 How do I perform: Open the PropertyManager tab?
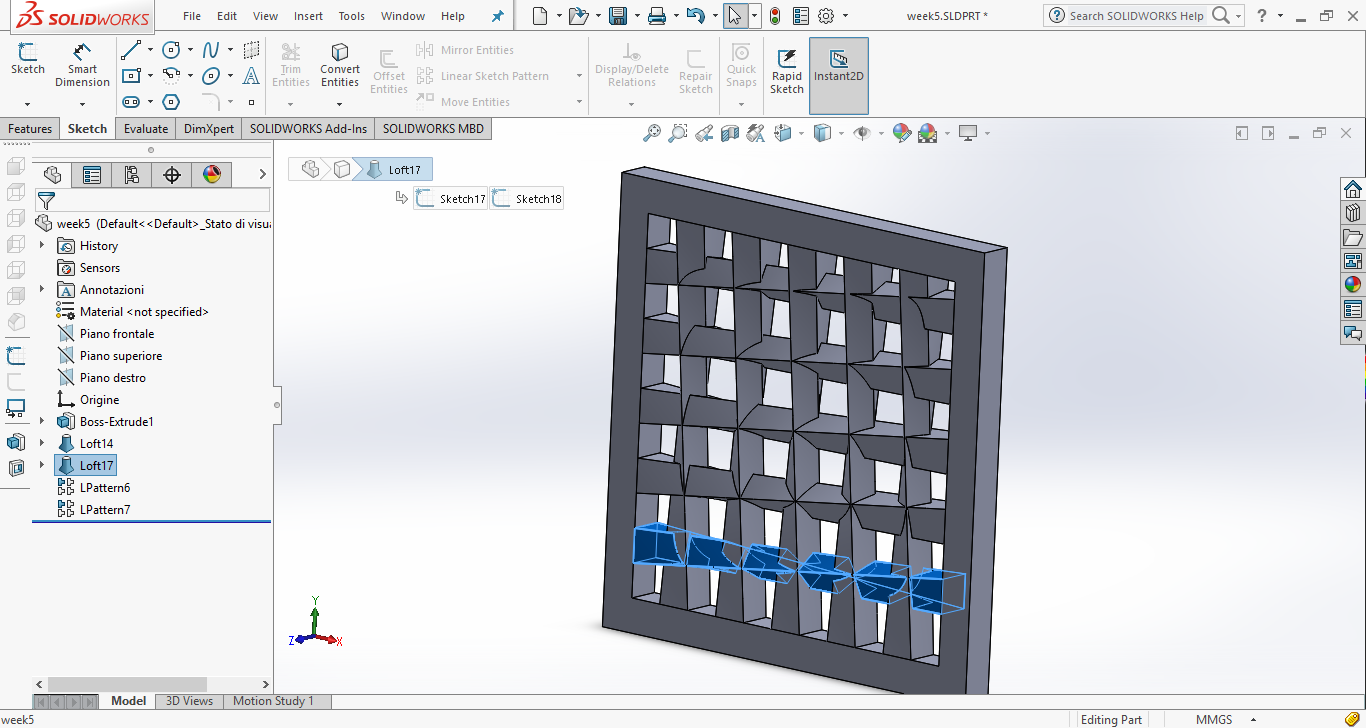pos(92,175)
